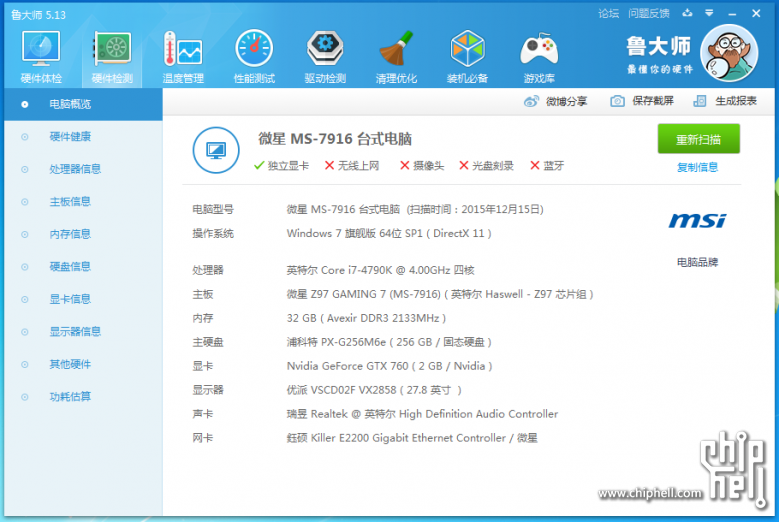Viewport: 779px width, 522px height.
Task: Click the green 重新扫描 button
Action: (699, 139)
